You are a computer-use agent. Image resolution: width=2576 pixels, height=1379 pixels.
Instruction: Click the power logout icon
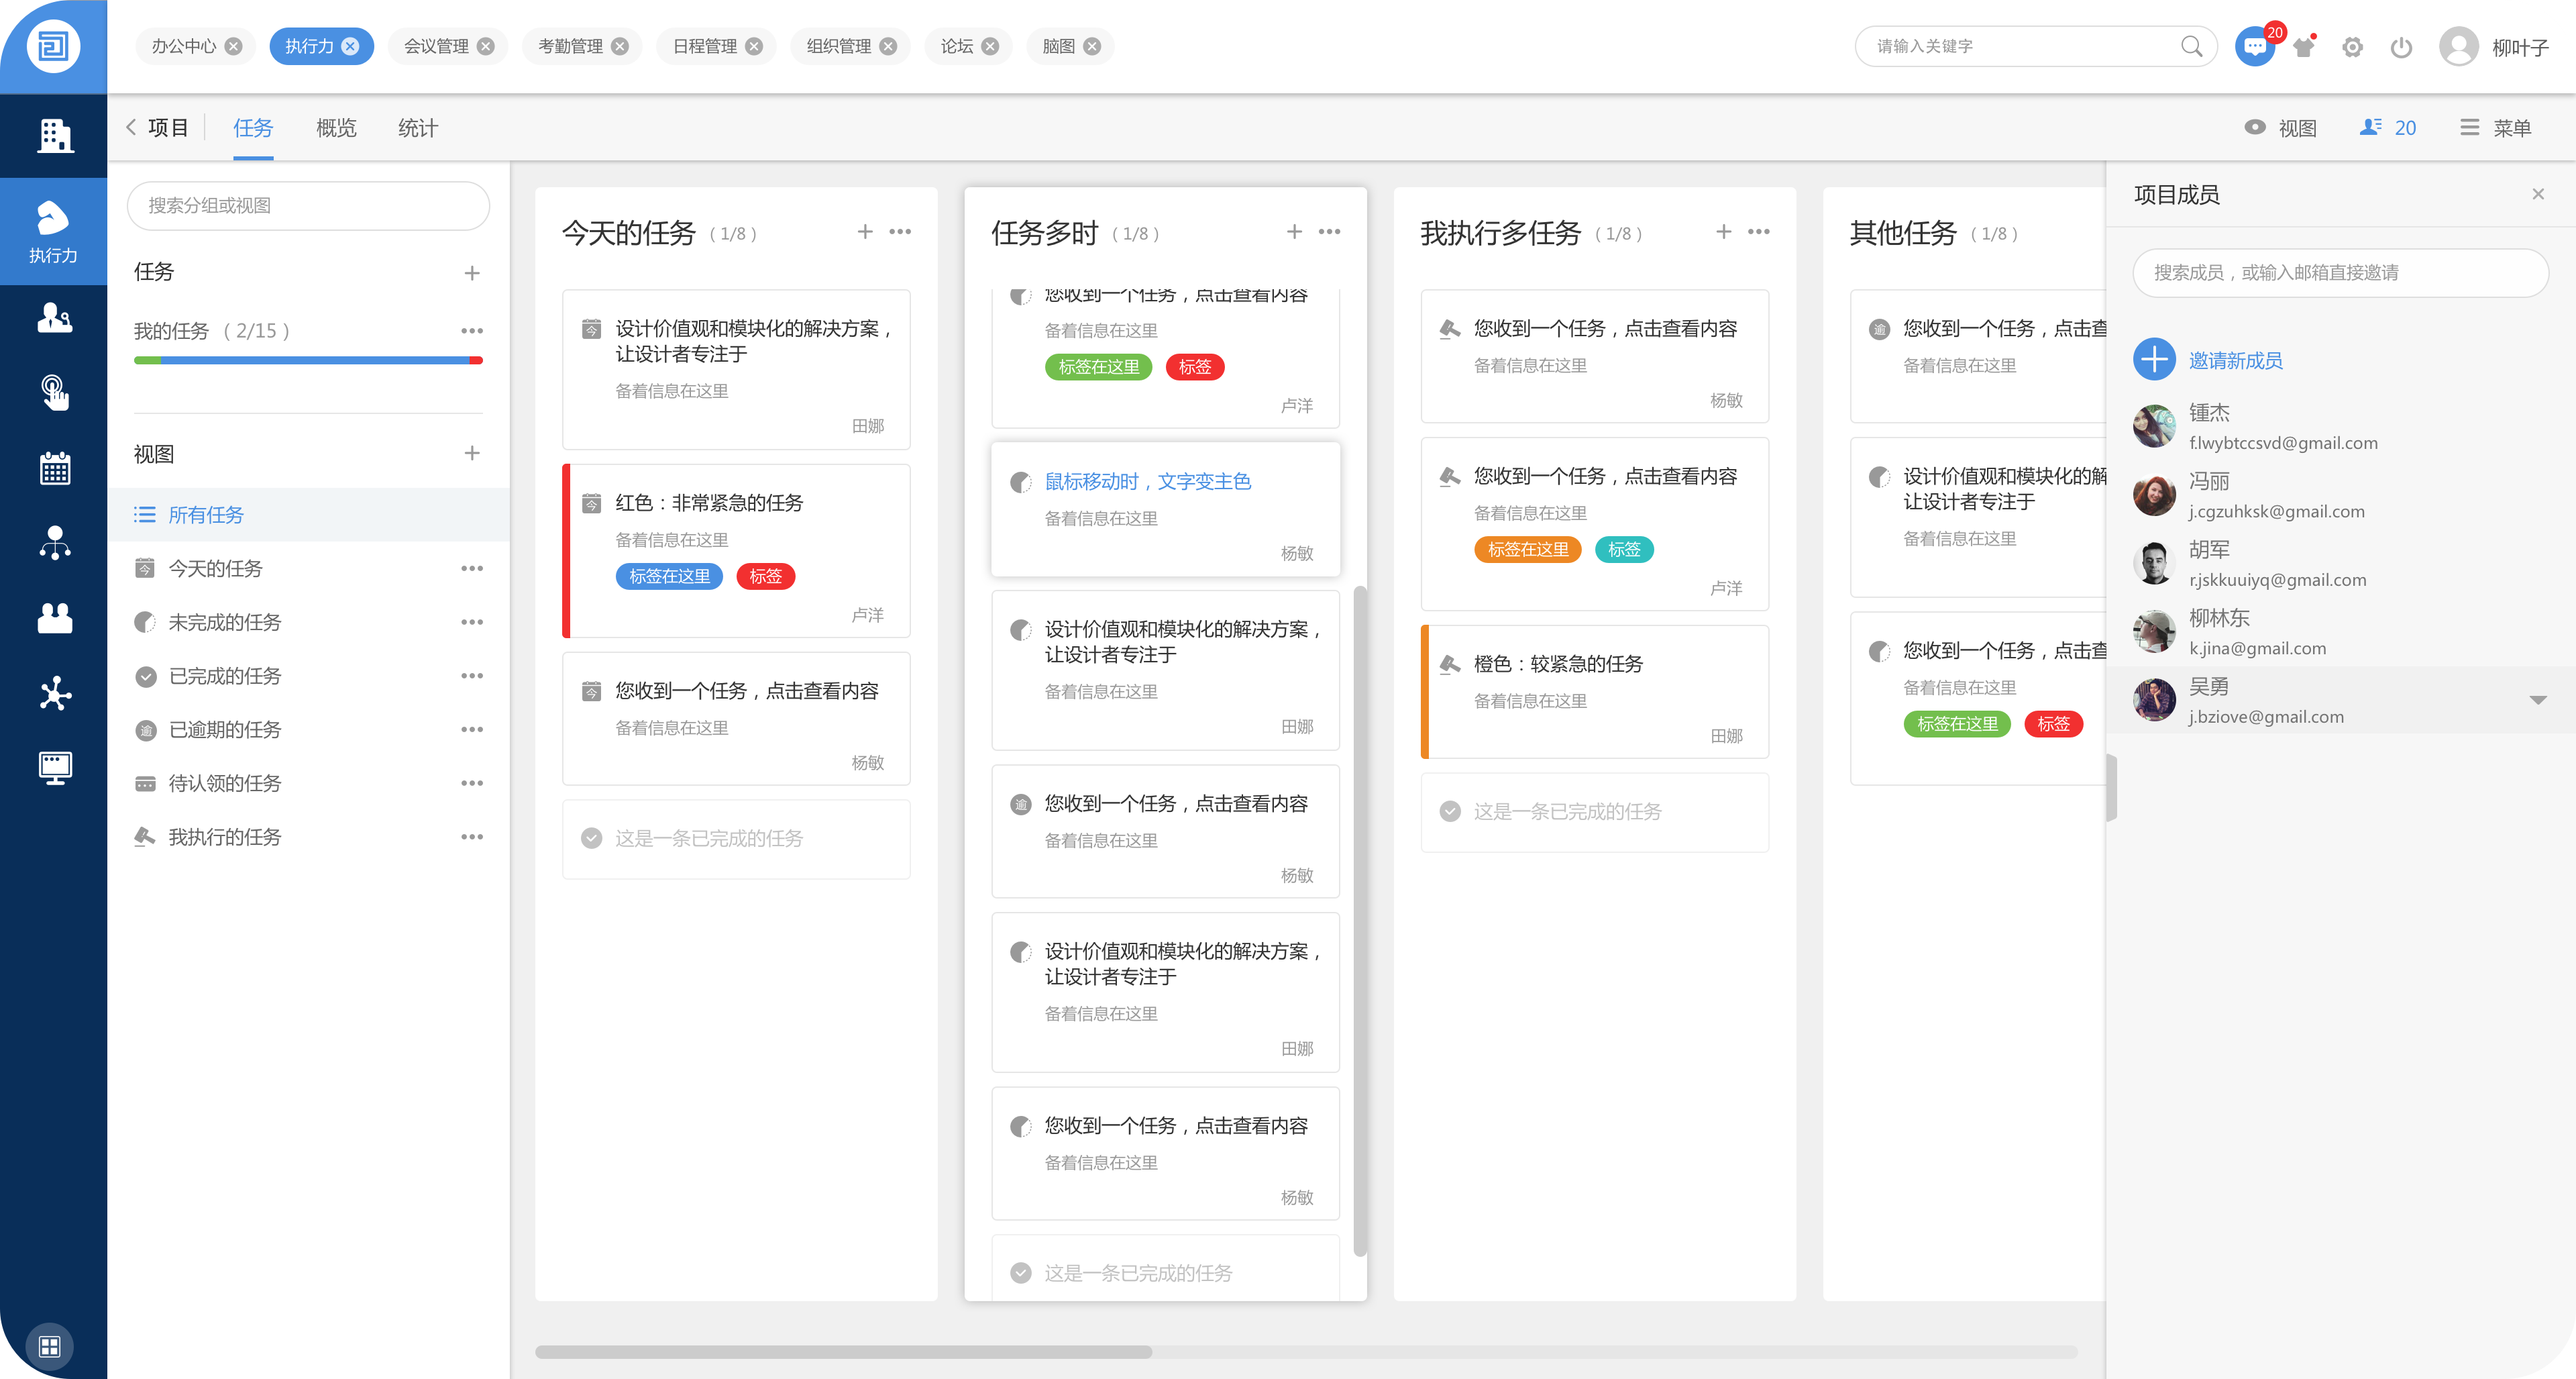point(2401,47)
